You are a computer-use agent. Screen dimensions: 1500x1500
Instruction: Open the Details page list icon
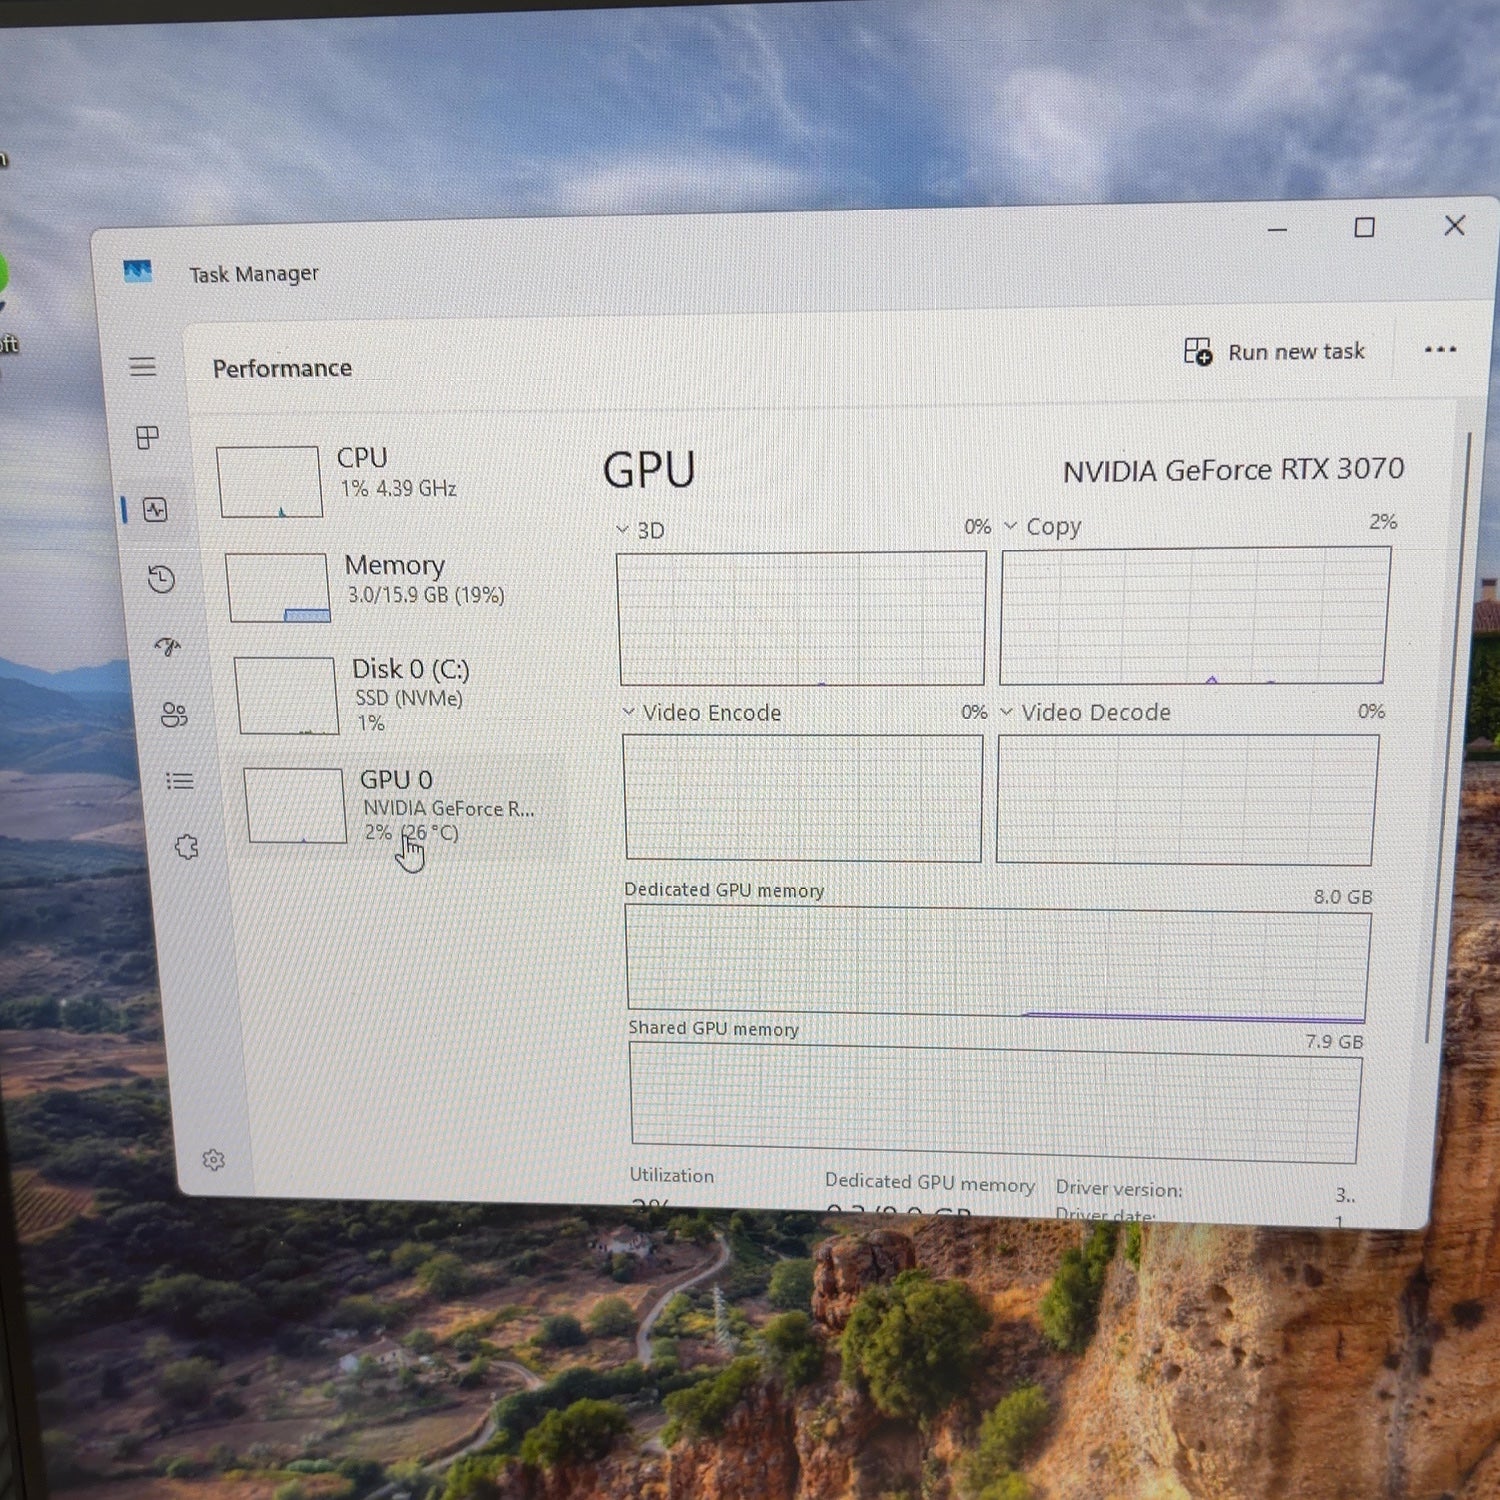coord(180,781)
